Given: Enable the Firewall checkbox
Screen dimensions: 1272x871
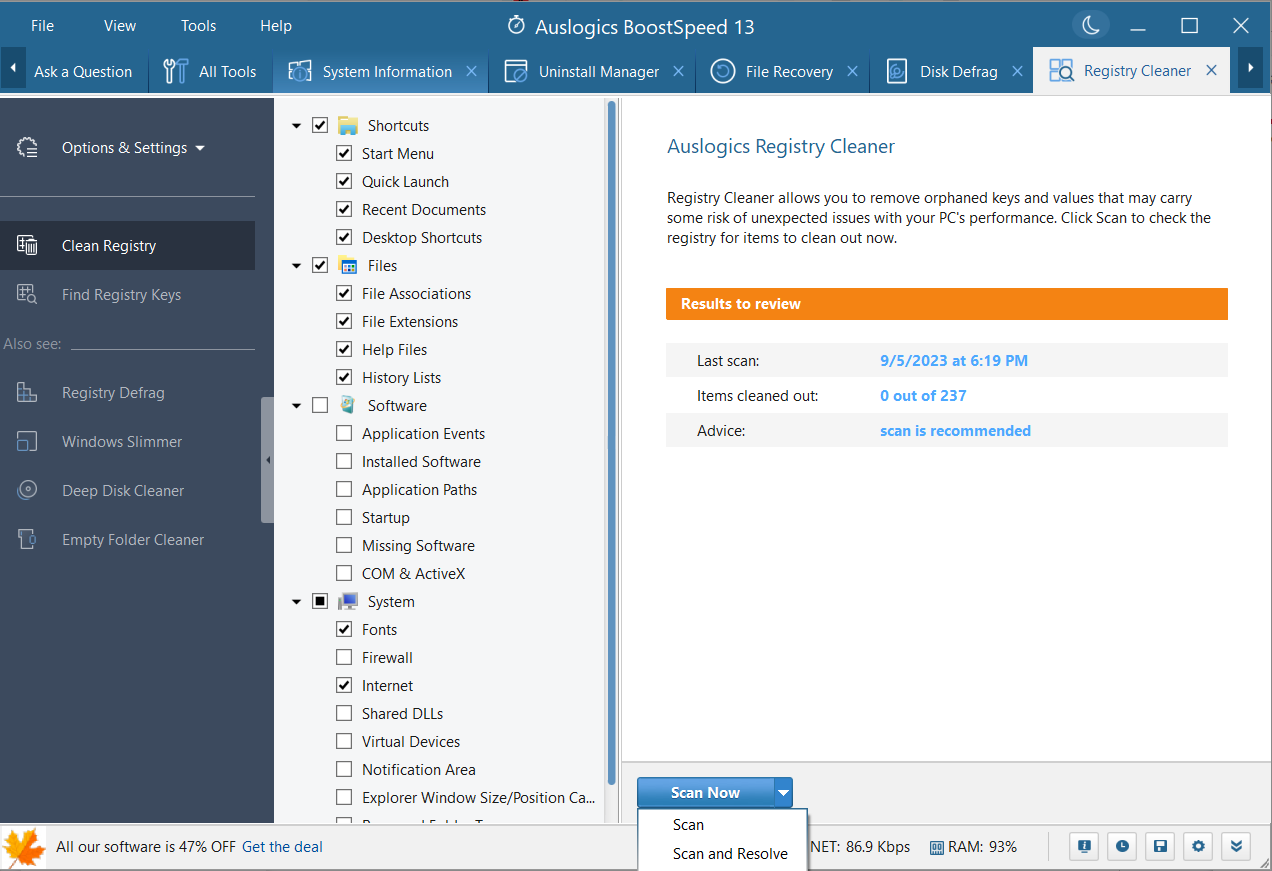Looking at the screenshot, I should (344, 658).
